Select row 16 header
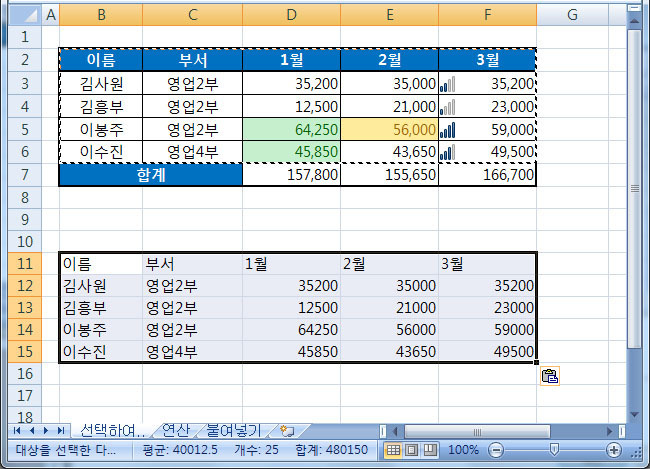650x469 pixels. point(25,374)
